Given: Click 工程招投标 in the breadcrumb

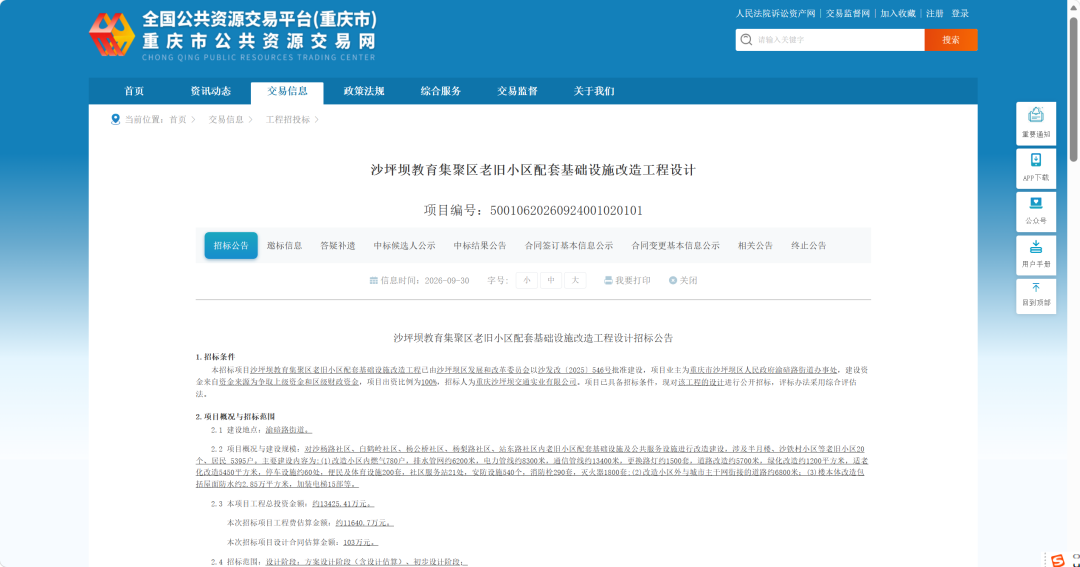Looking at the screenshot, I should point(288,120).
